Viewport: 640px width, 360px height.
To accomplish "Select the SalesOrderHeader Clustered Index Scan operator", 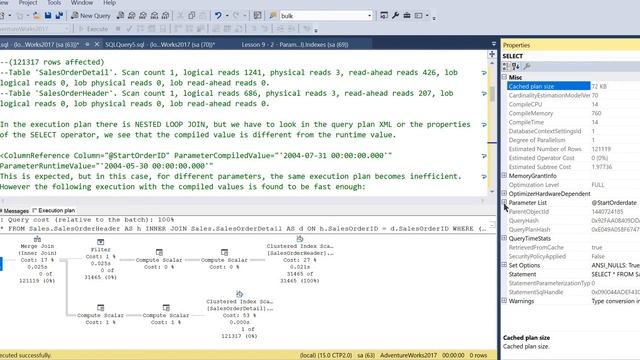I will coord(300,260).
